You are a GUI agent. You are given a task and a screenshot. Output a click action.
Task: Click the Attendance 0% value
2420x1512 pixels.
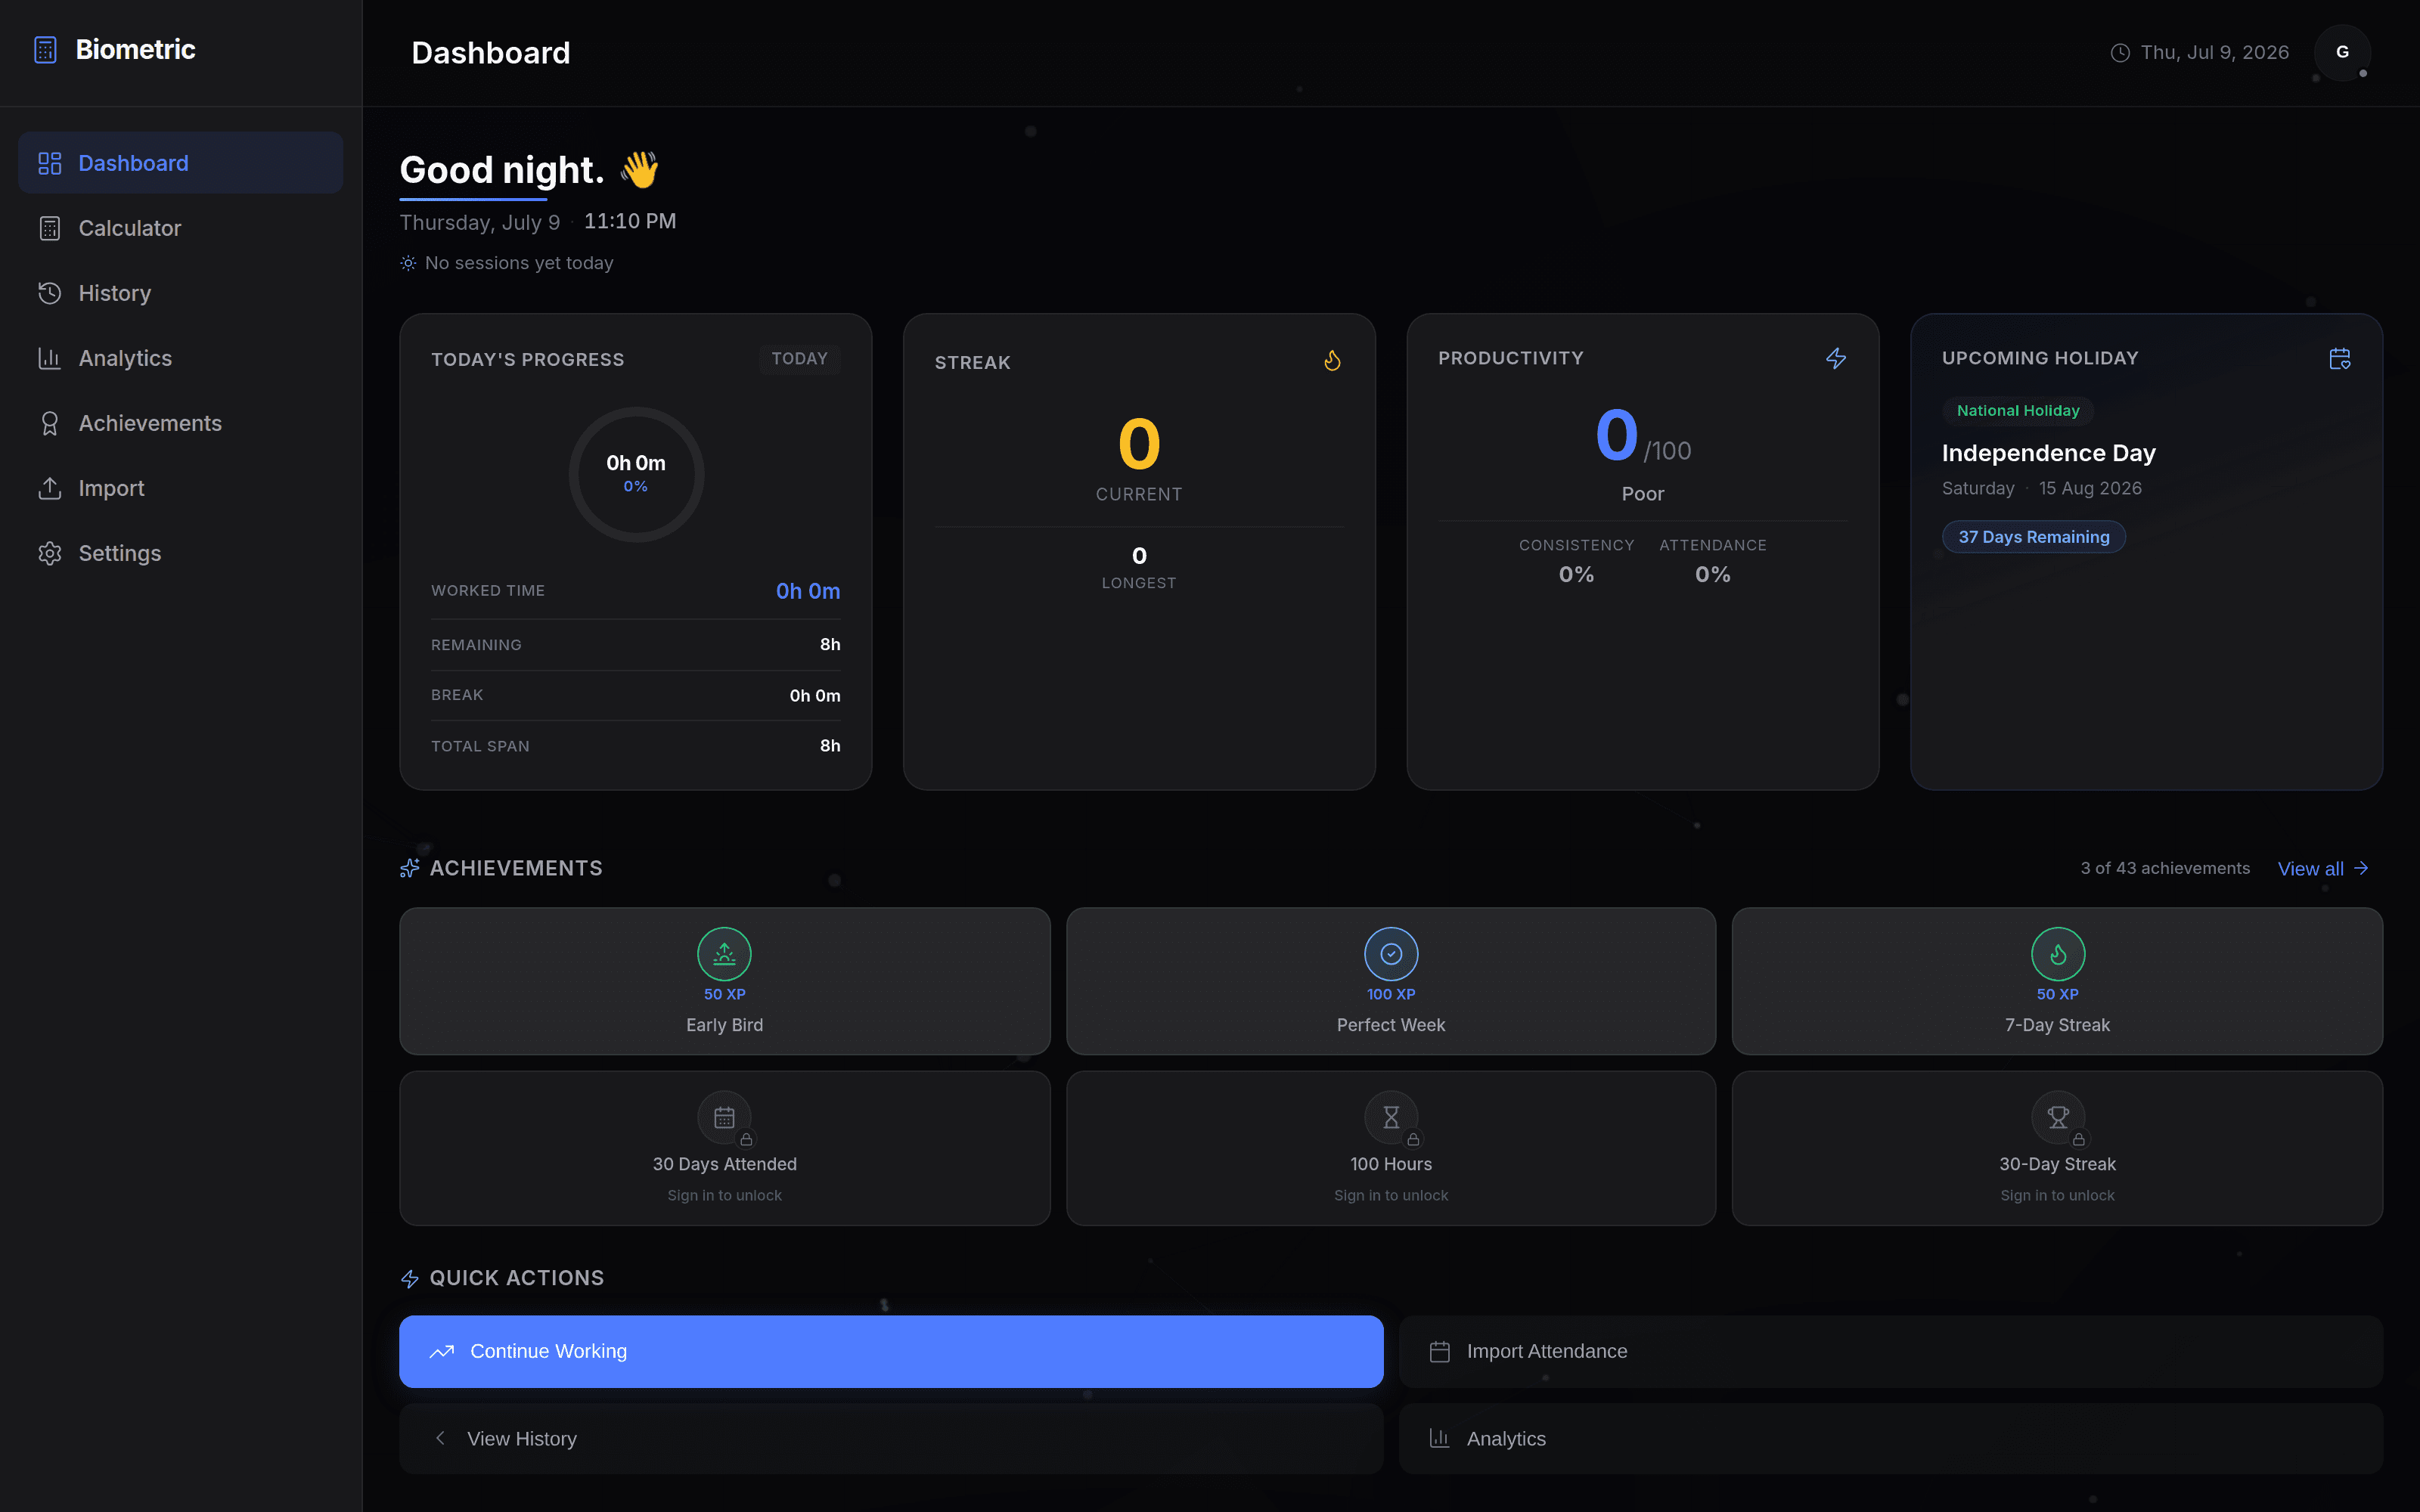pyautogui.click(x=1713, y=574)
